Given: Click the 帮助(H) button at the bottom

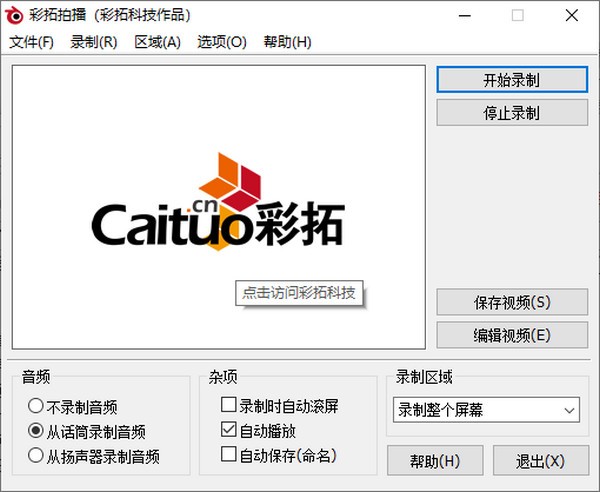Looking at the screenshot, I should pyautogui.click(x=435, y=460).
